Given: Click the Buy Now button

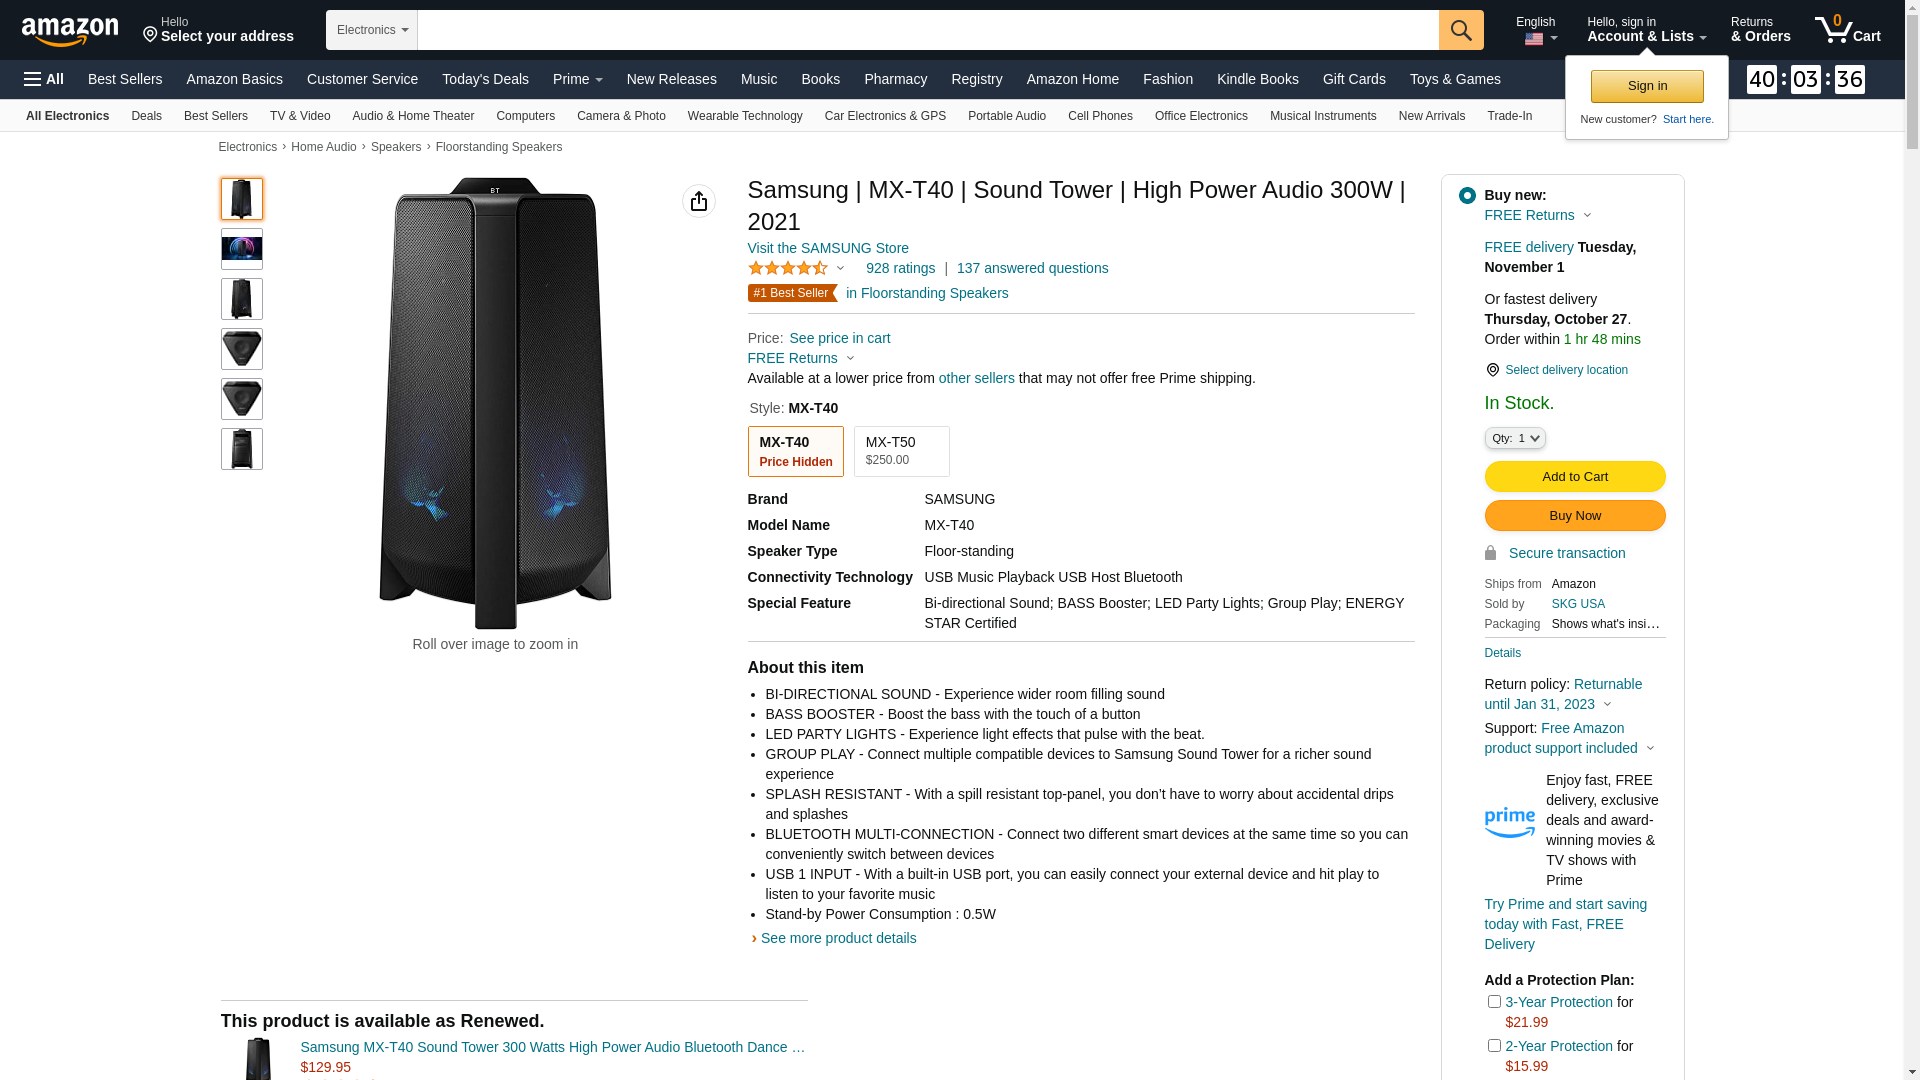Looking at the screenshot, I should coord(1575,515).
